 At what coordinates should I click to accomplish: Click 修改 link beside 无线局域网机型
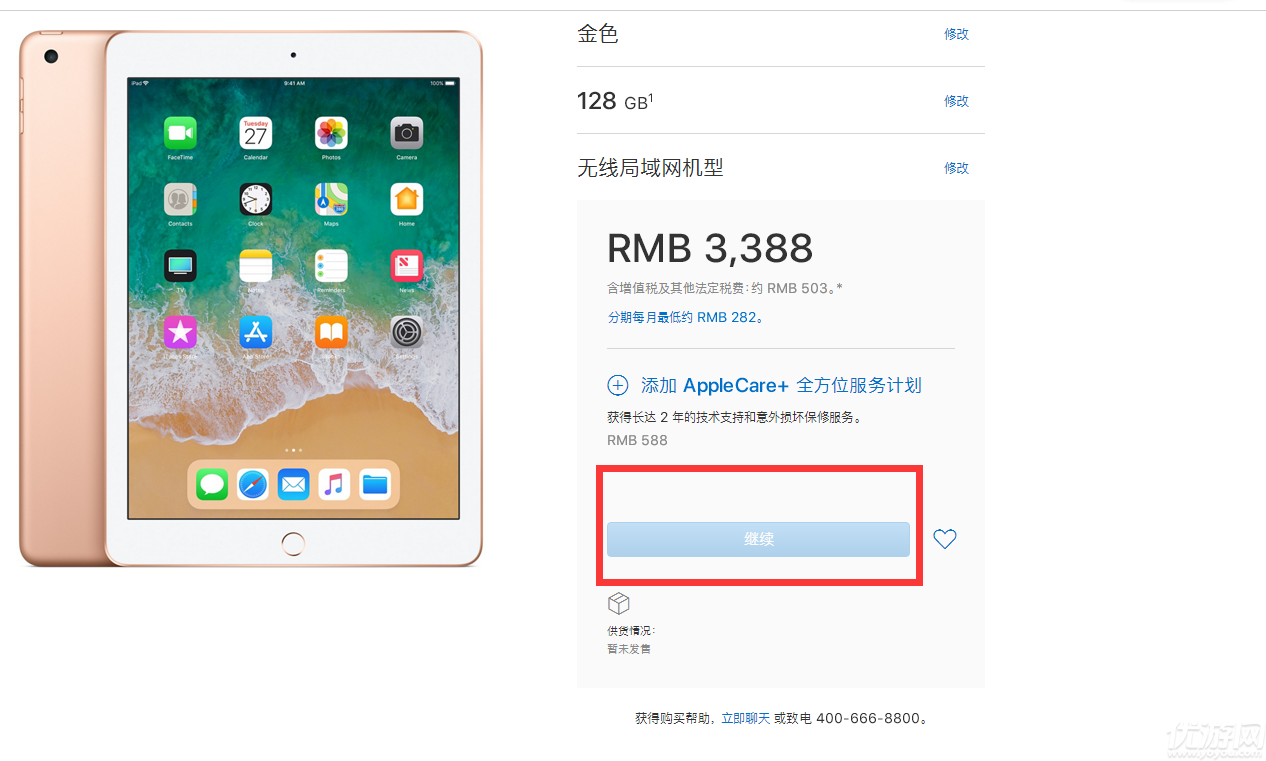957,168
